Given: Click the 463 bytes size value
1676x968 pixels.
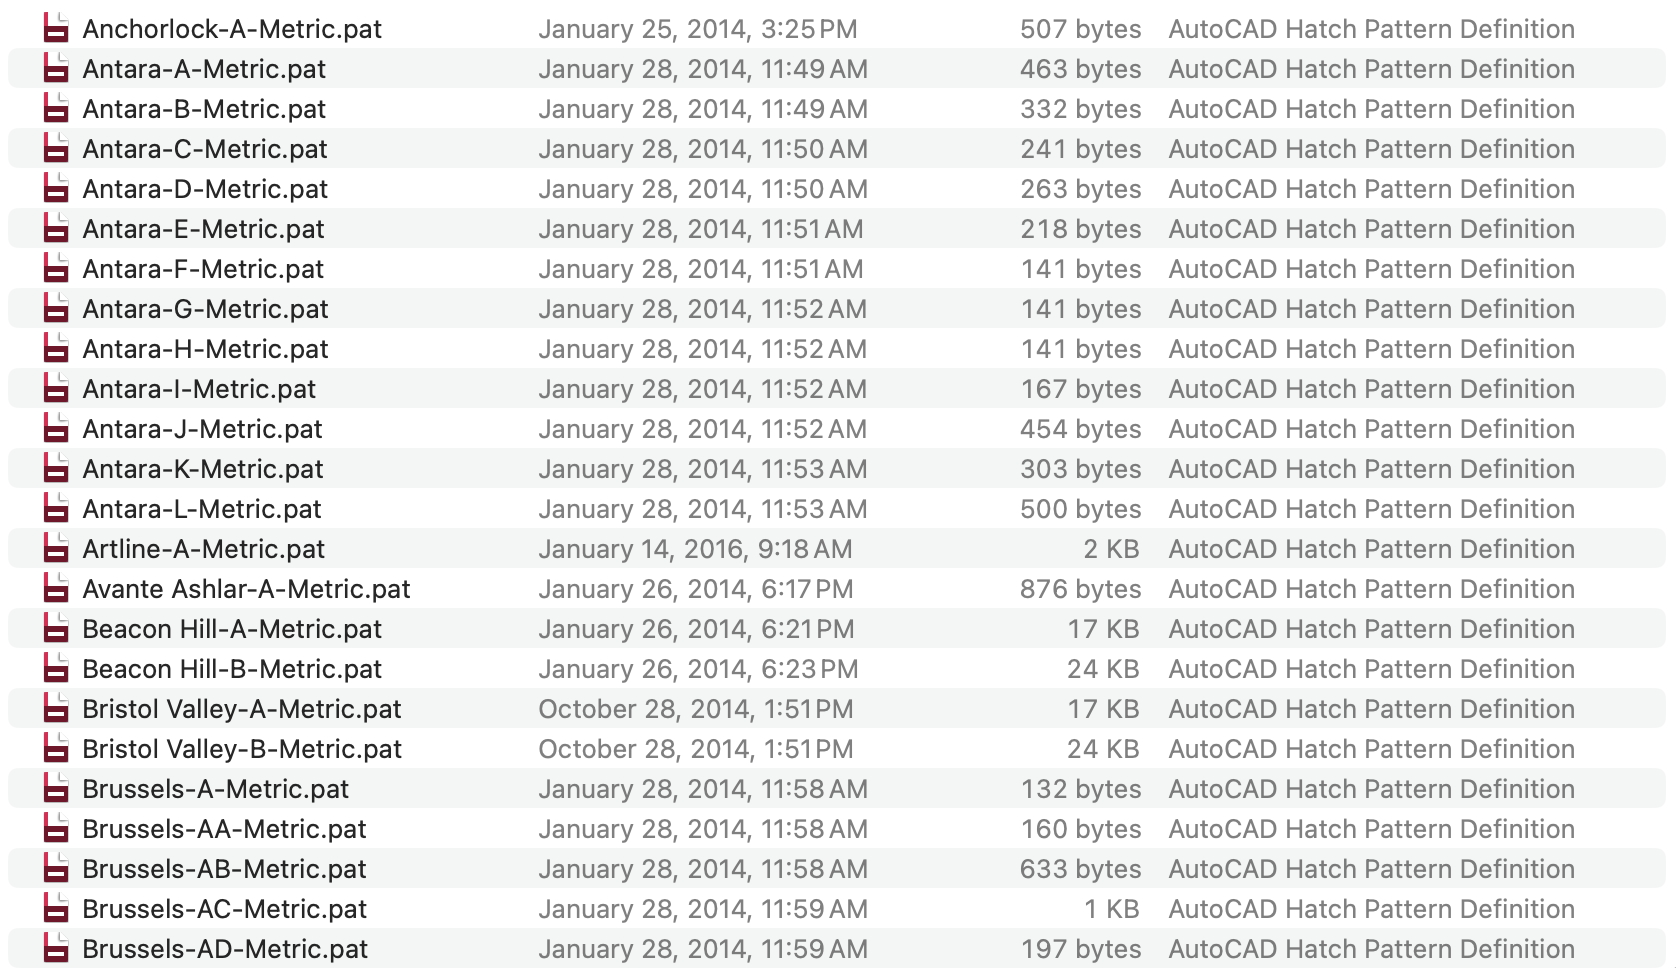Looking at the screenshot, I should coord(1081,69).
